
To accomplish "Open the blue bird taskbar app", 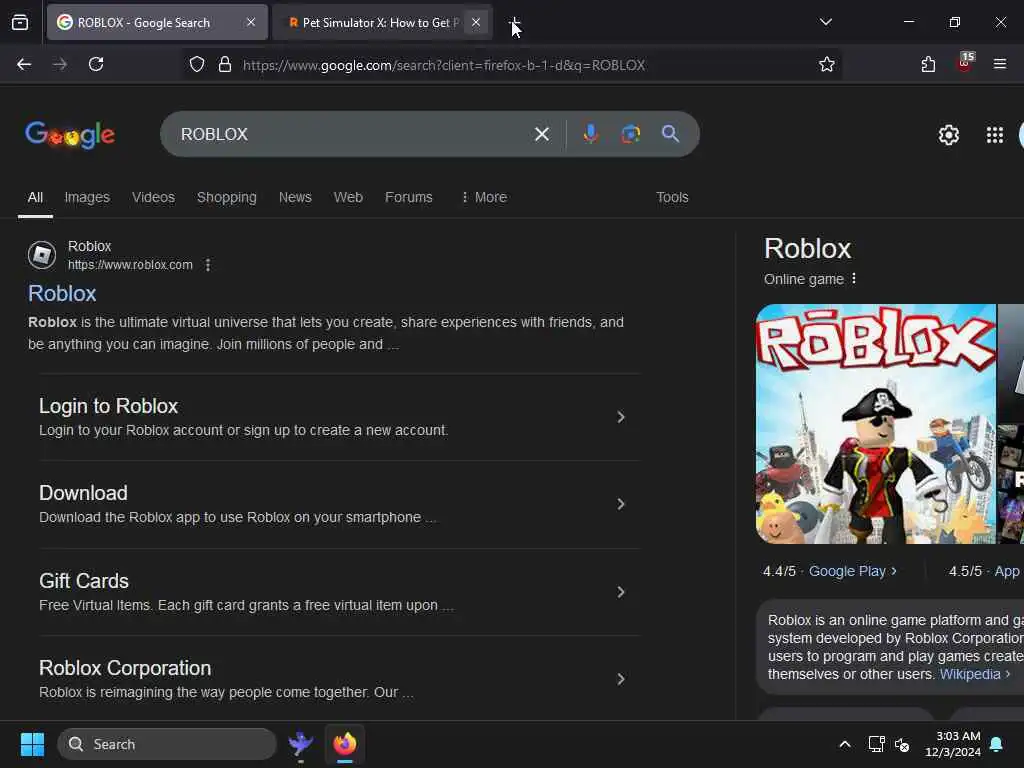I will pyautogui.click(x=300, y=744).
